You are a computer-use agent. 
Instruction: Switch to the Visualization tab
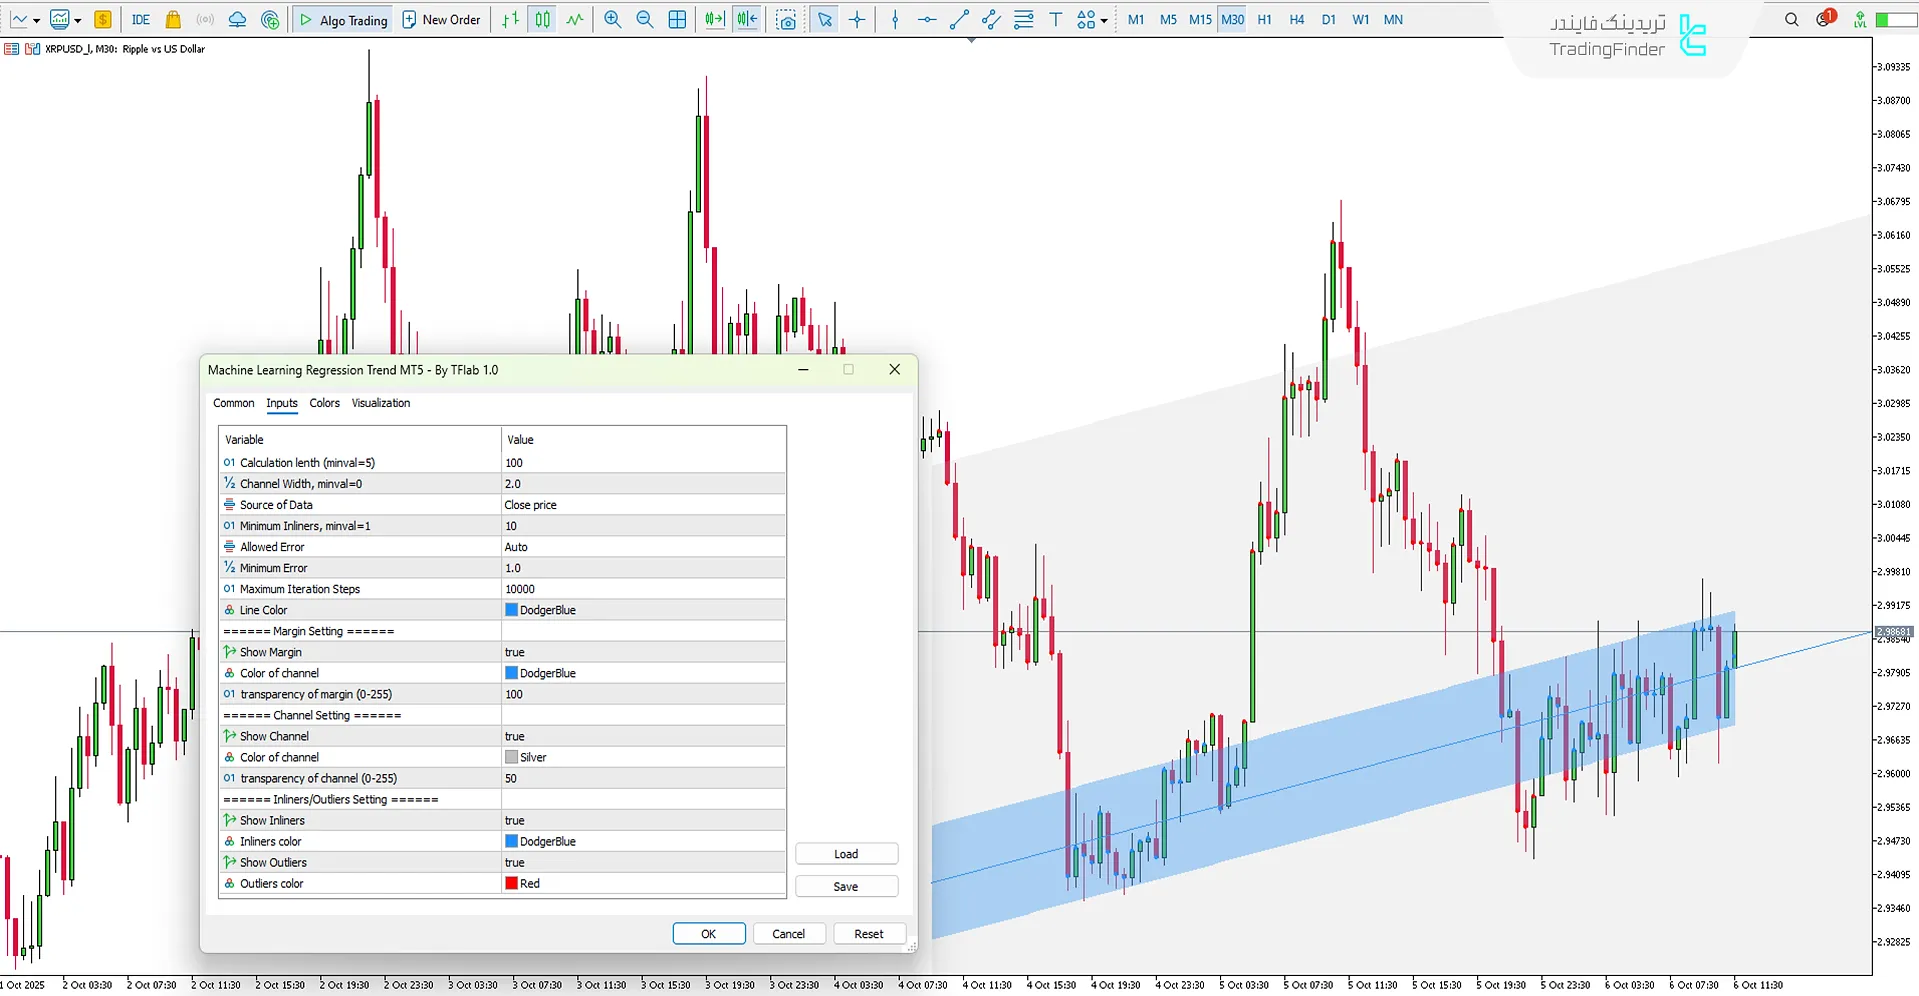(x=380, y=403)
